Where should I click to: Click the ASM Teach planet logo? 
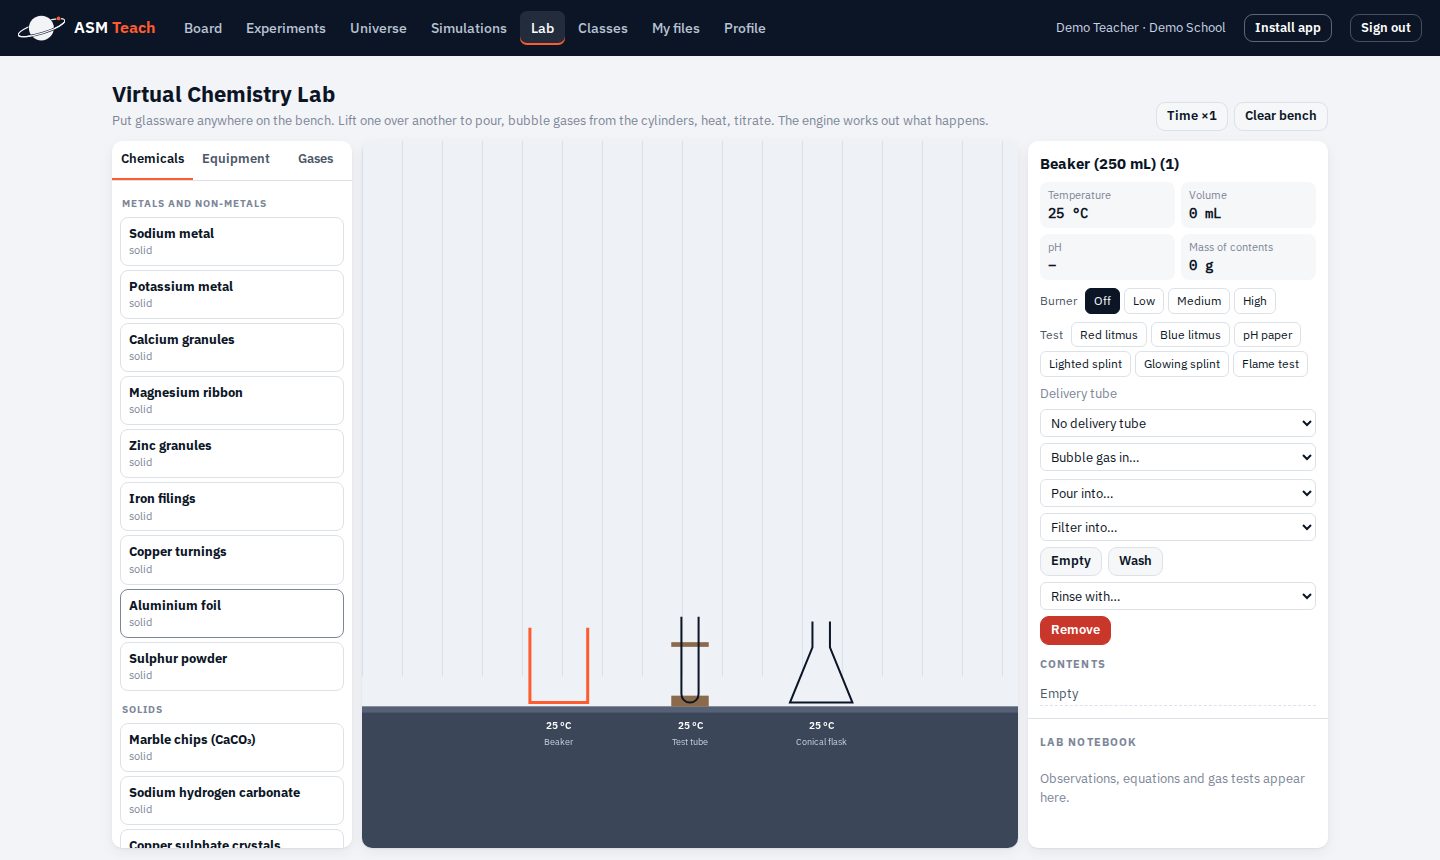[x=41, y=28]
